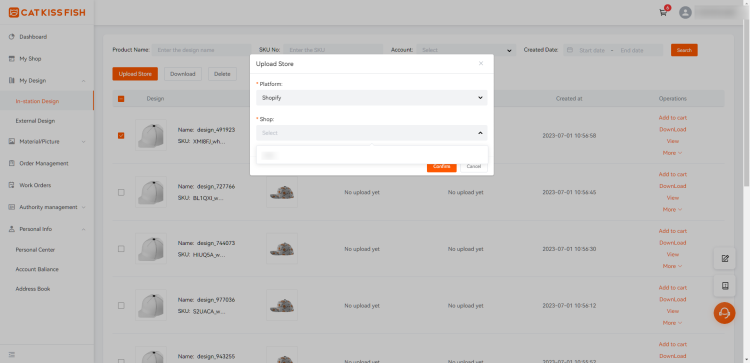Expand More menu for design_744073
The image size is (750, 363).
coord(672,266)
